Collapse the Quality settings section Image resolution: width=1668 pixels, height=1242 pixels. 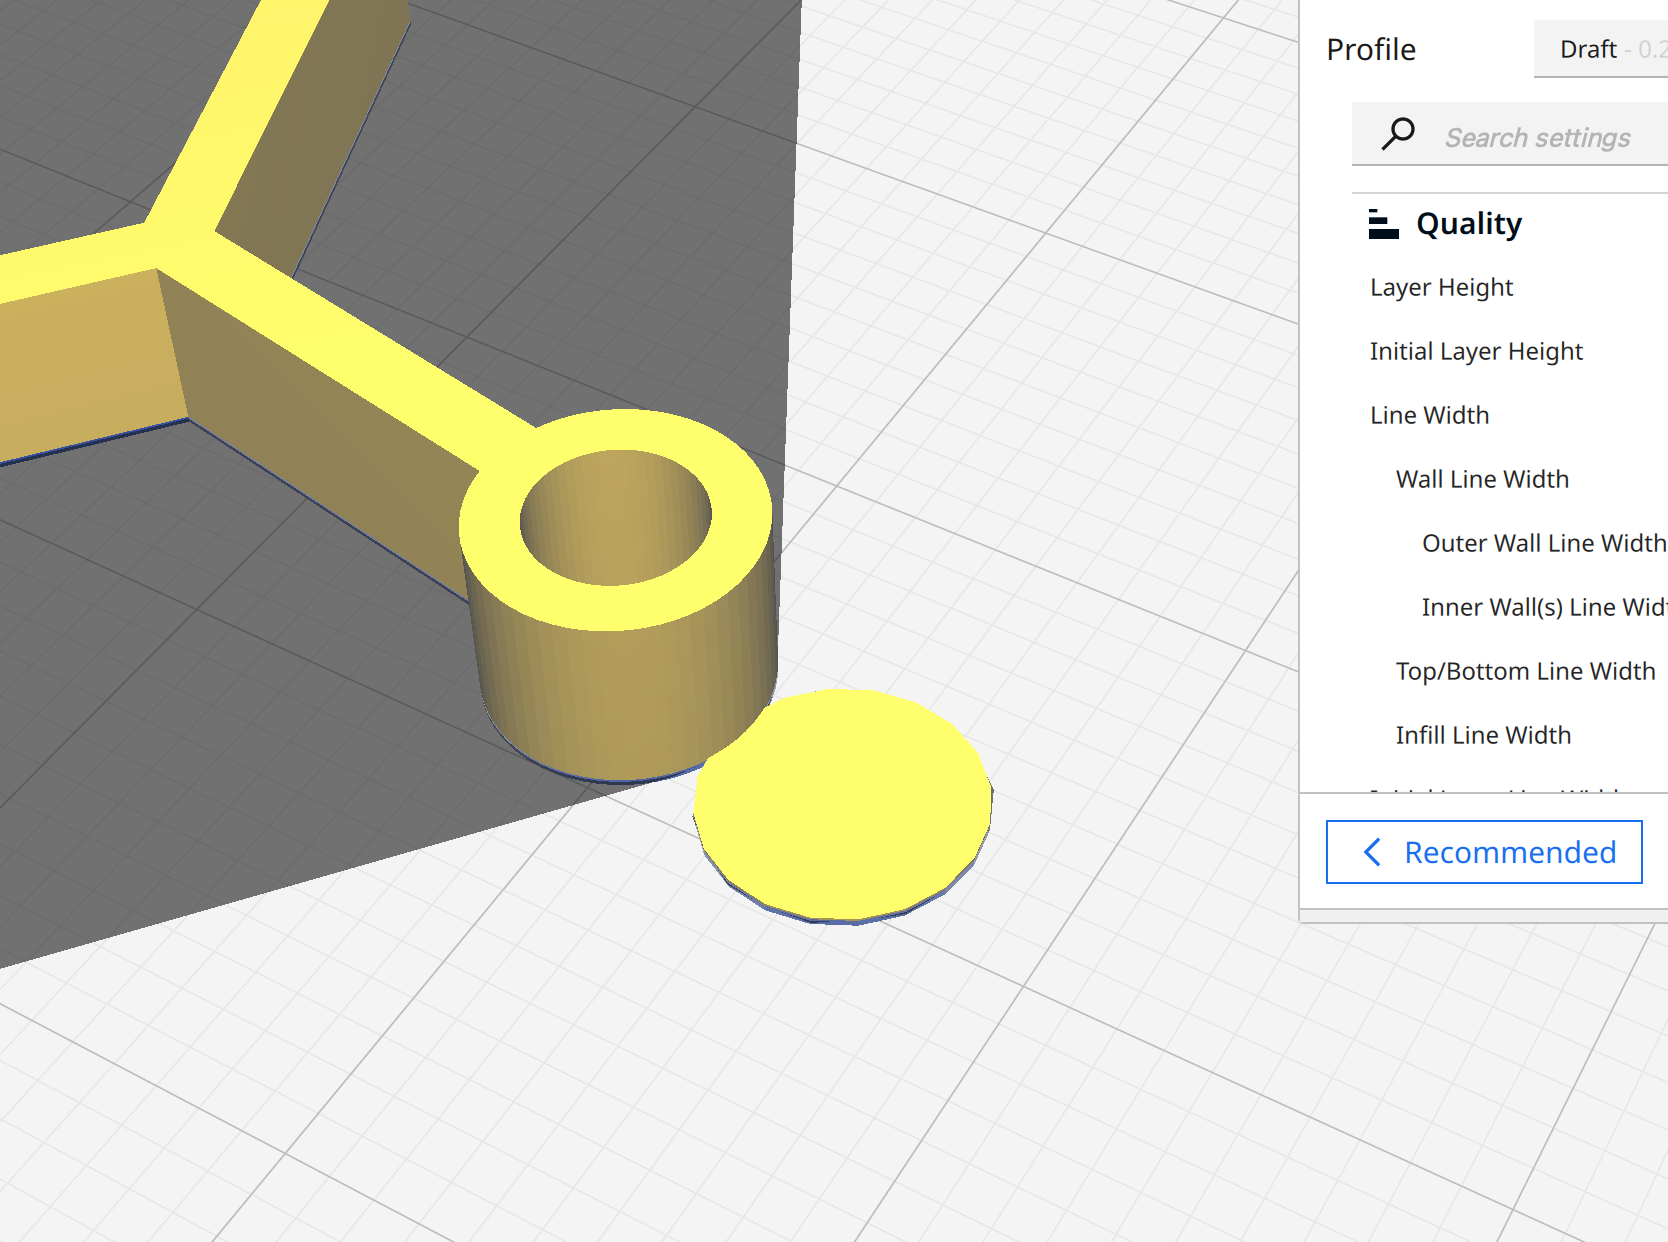(x=1468, y=223)
